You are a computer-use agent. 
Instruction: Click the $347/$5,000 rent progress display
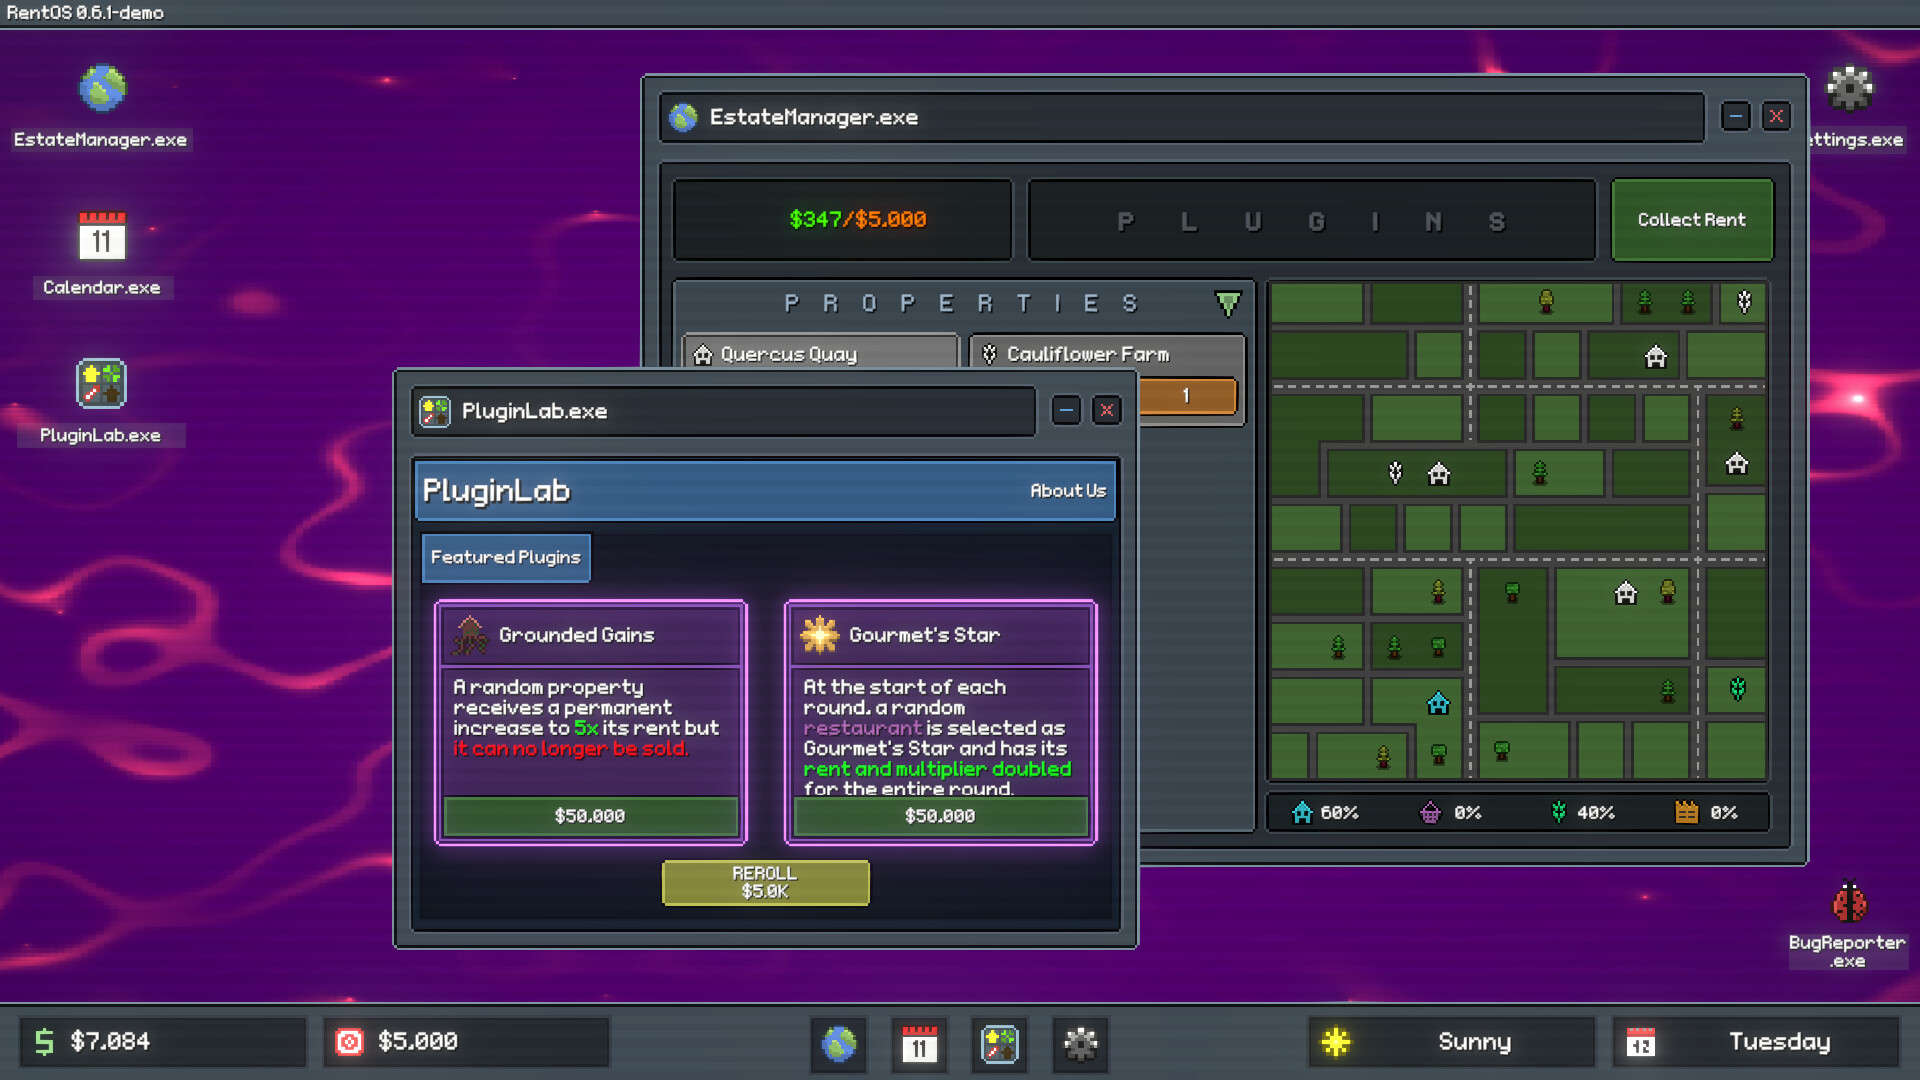842,219
